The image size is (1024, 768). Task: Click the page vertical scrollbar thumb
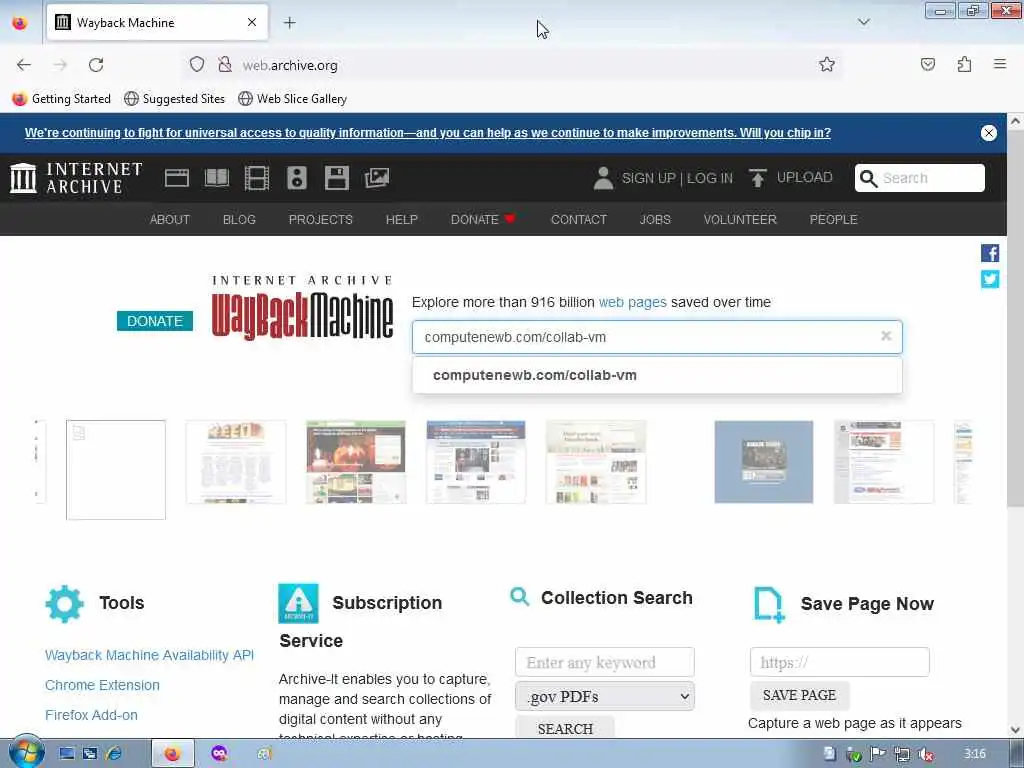(x=1015, y=317)
